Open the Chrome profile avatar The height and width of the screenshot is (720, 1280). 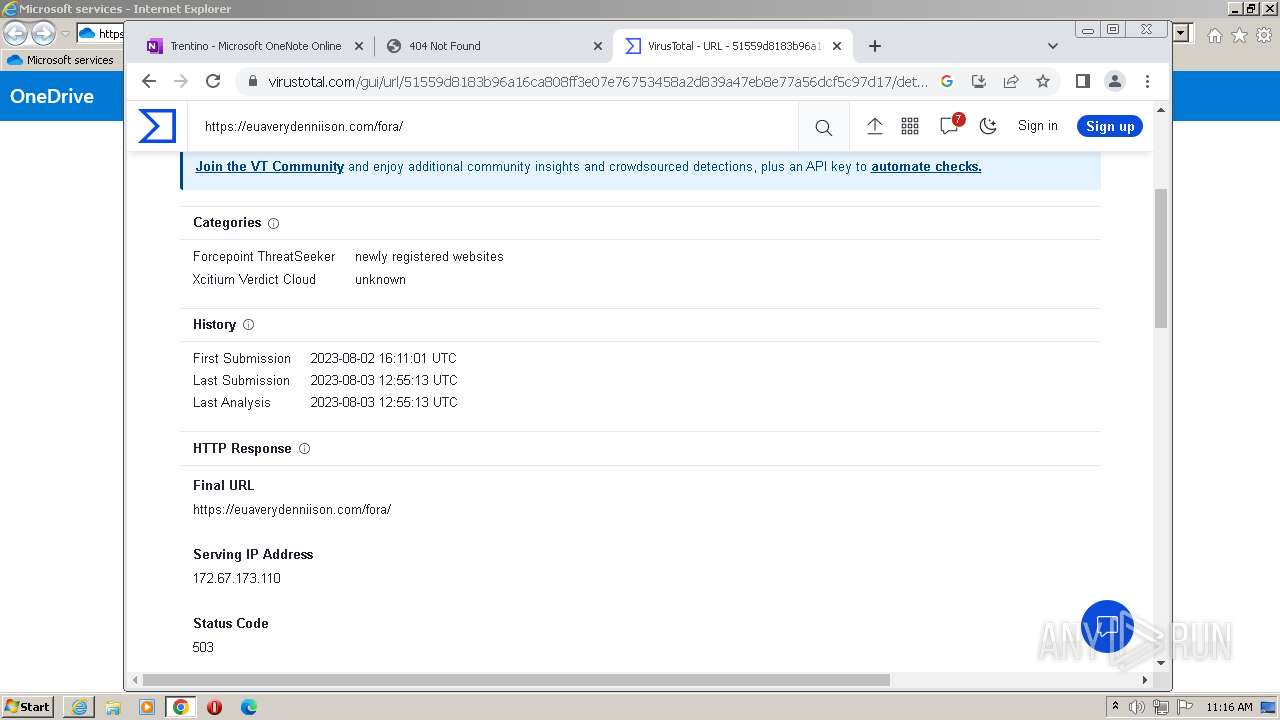click(x=1115, y=81)
